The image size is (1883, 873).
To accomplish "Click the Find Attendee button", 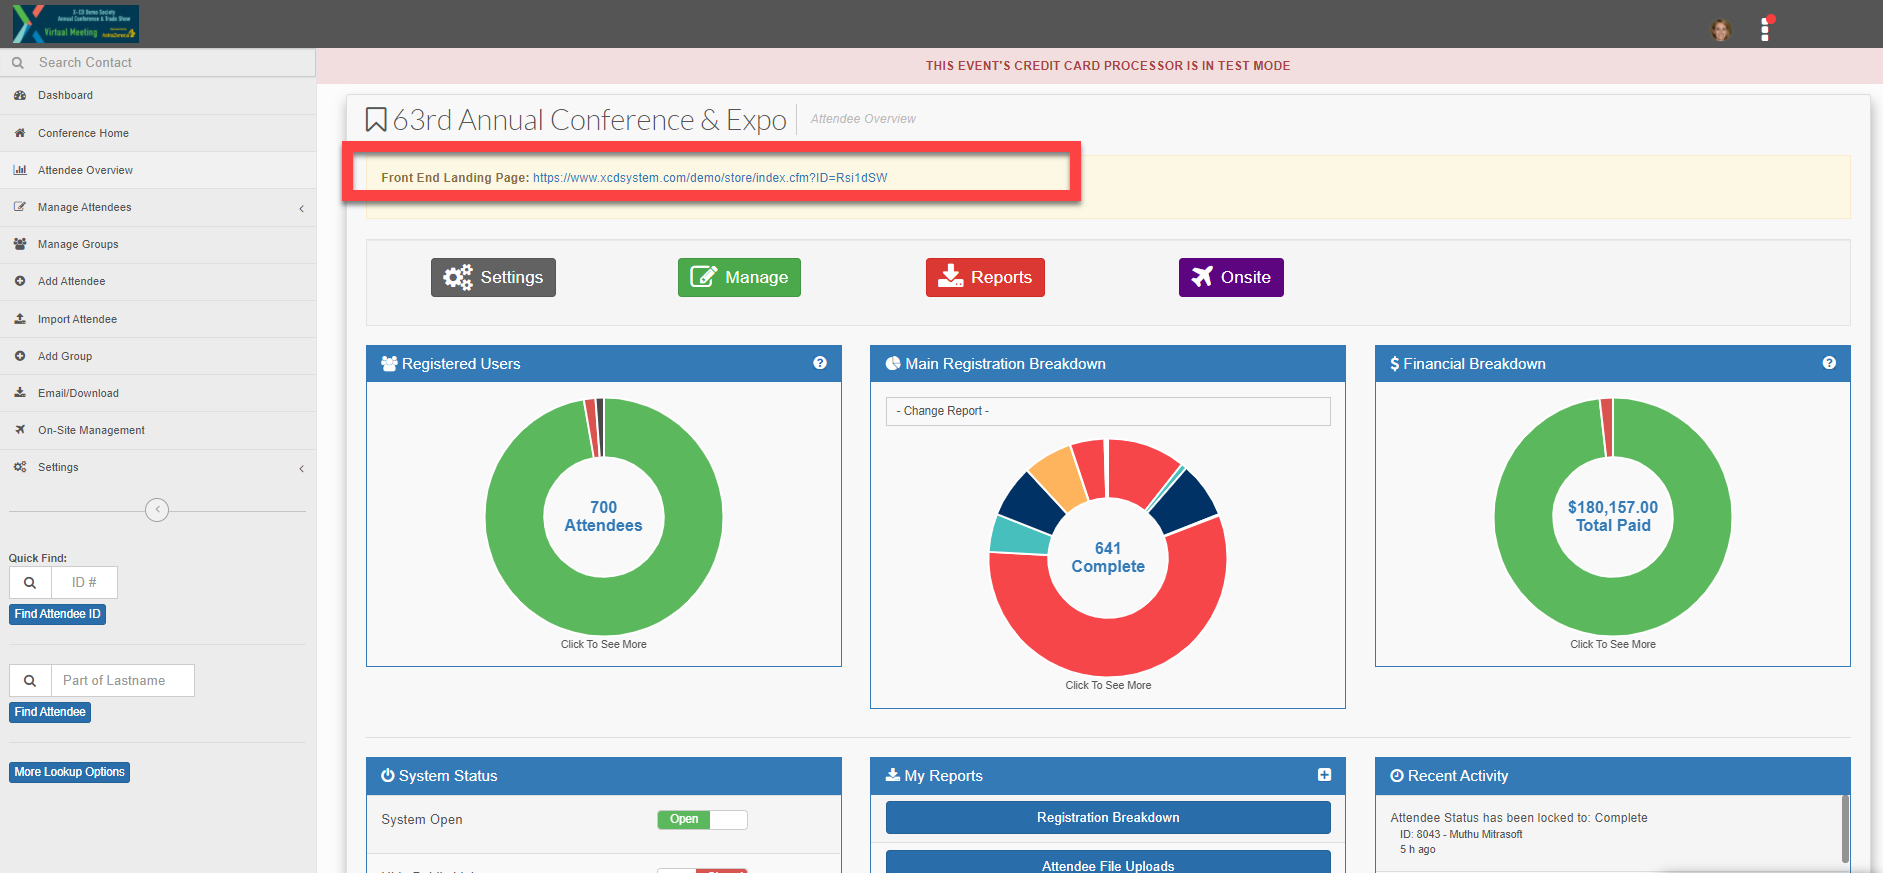I will tap(50, 712).
